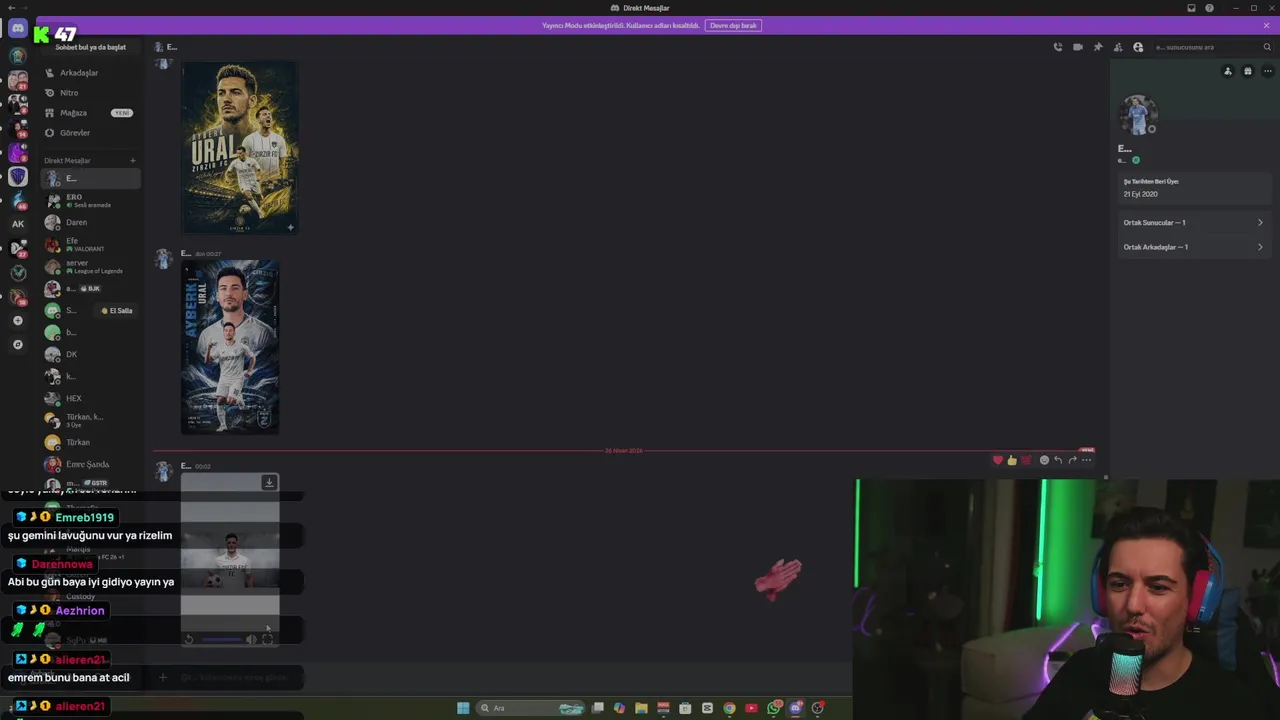Open direct message with HEX
The image size is (1280, 720).
pyautogui.click(x=90, y=398)
